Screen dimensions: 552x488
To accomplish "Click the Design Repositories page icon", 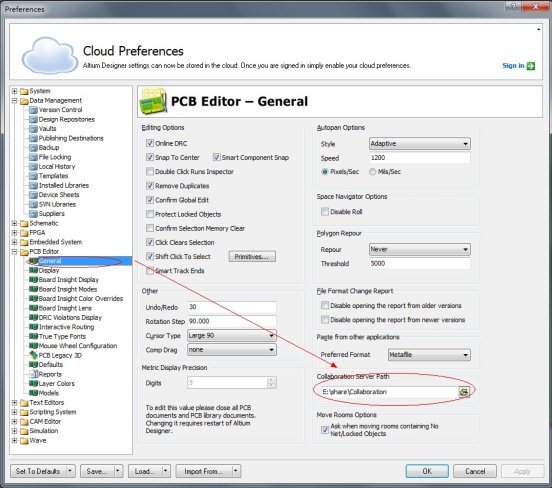I will tap(33, 119).
